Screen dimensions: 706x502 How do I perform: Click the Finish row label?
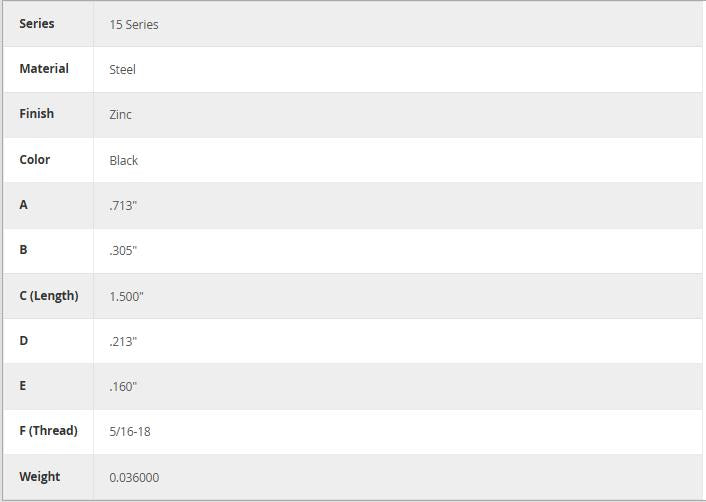[x=36, y=113]
